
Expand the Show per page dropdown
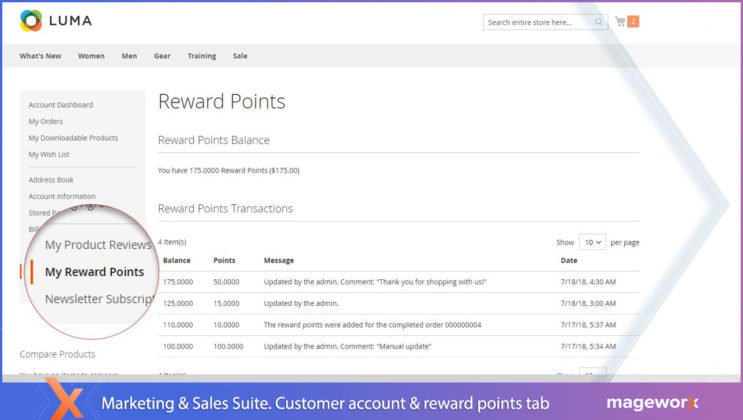pyautogui.click(x=592, y=242)
